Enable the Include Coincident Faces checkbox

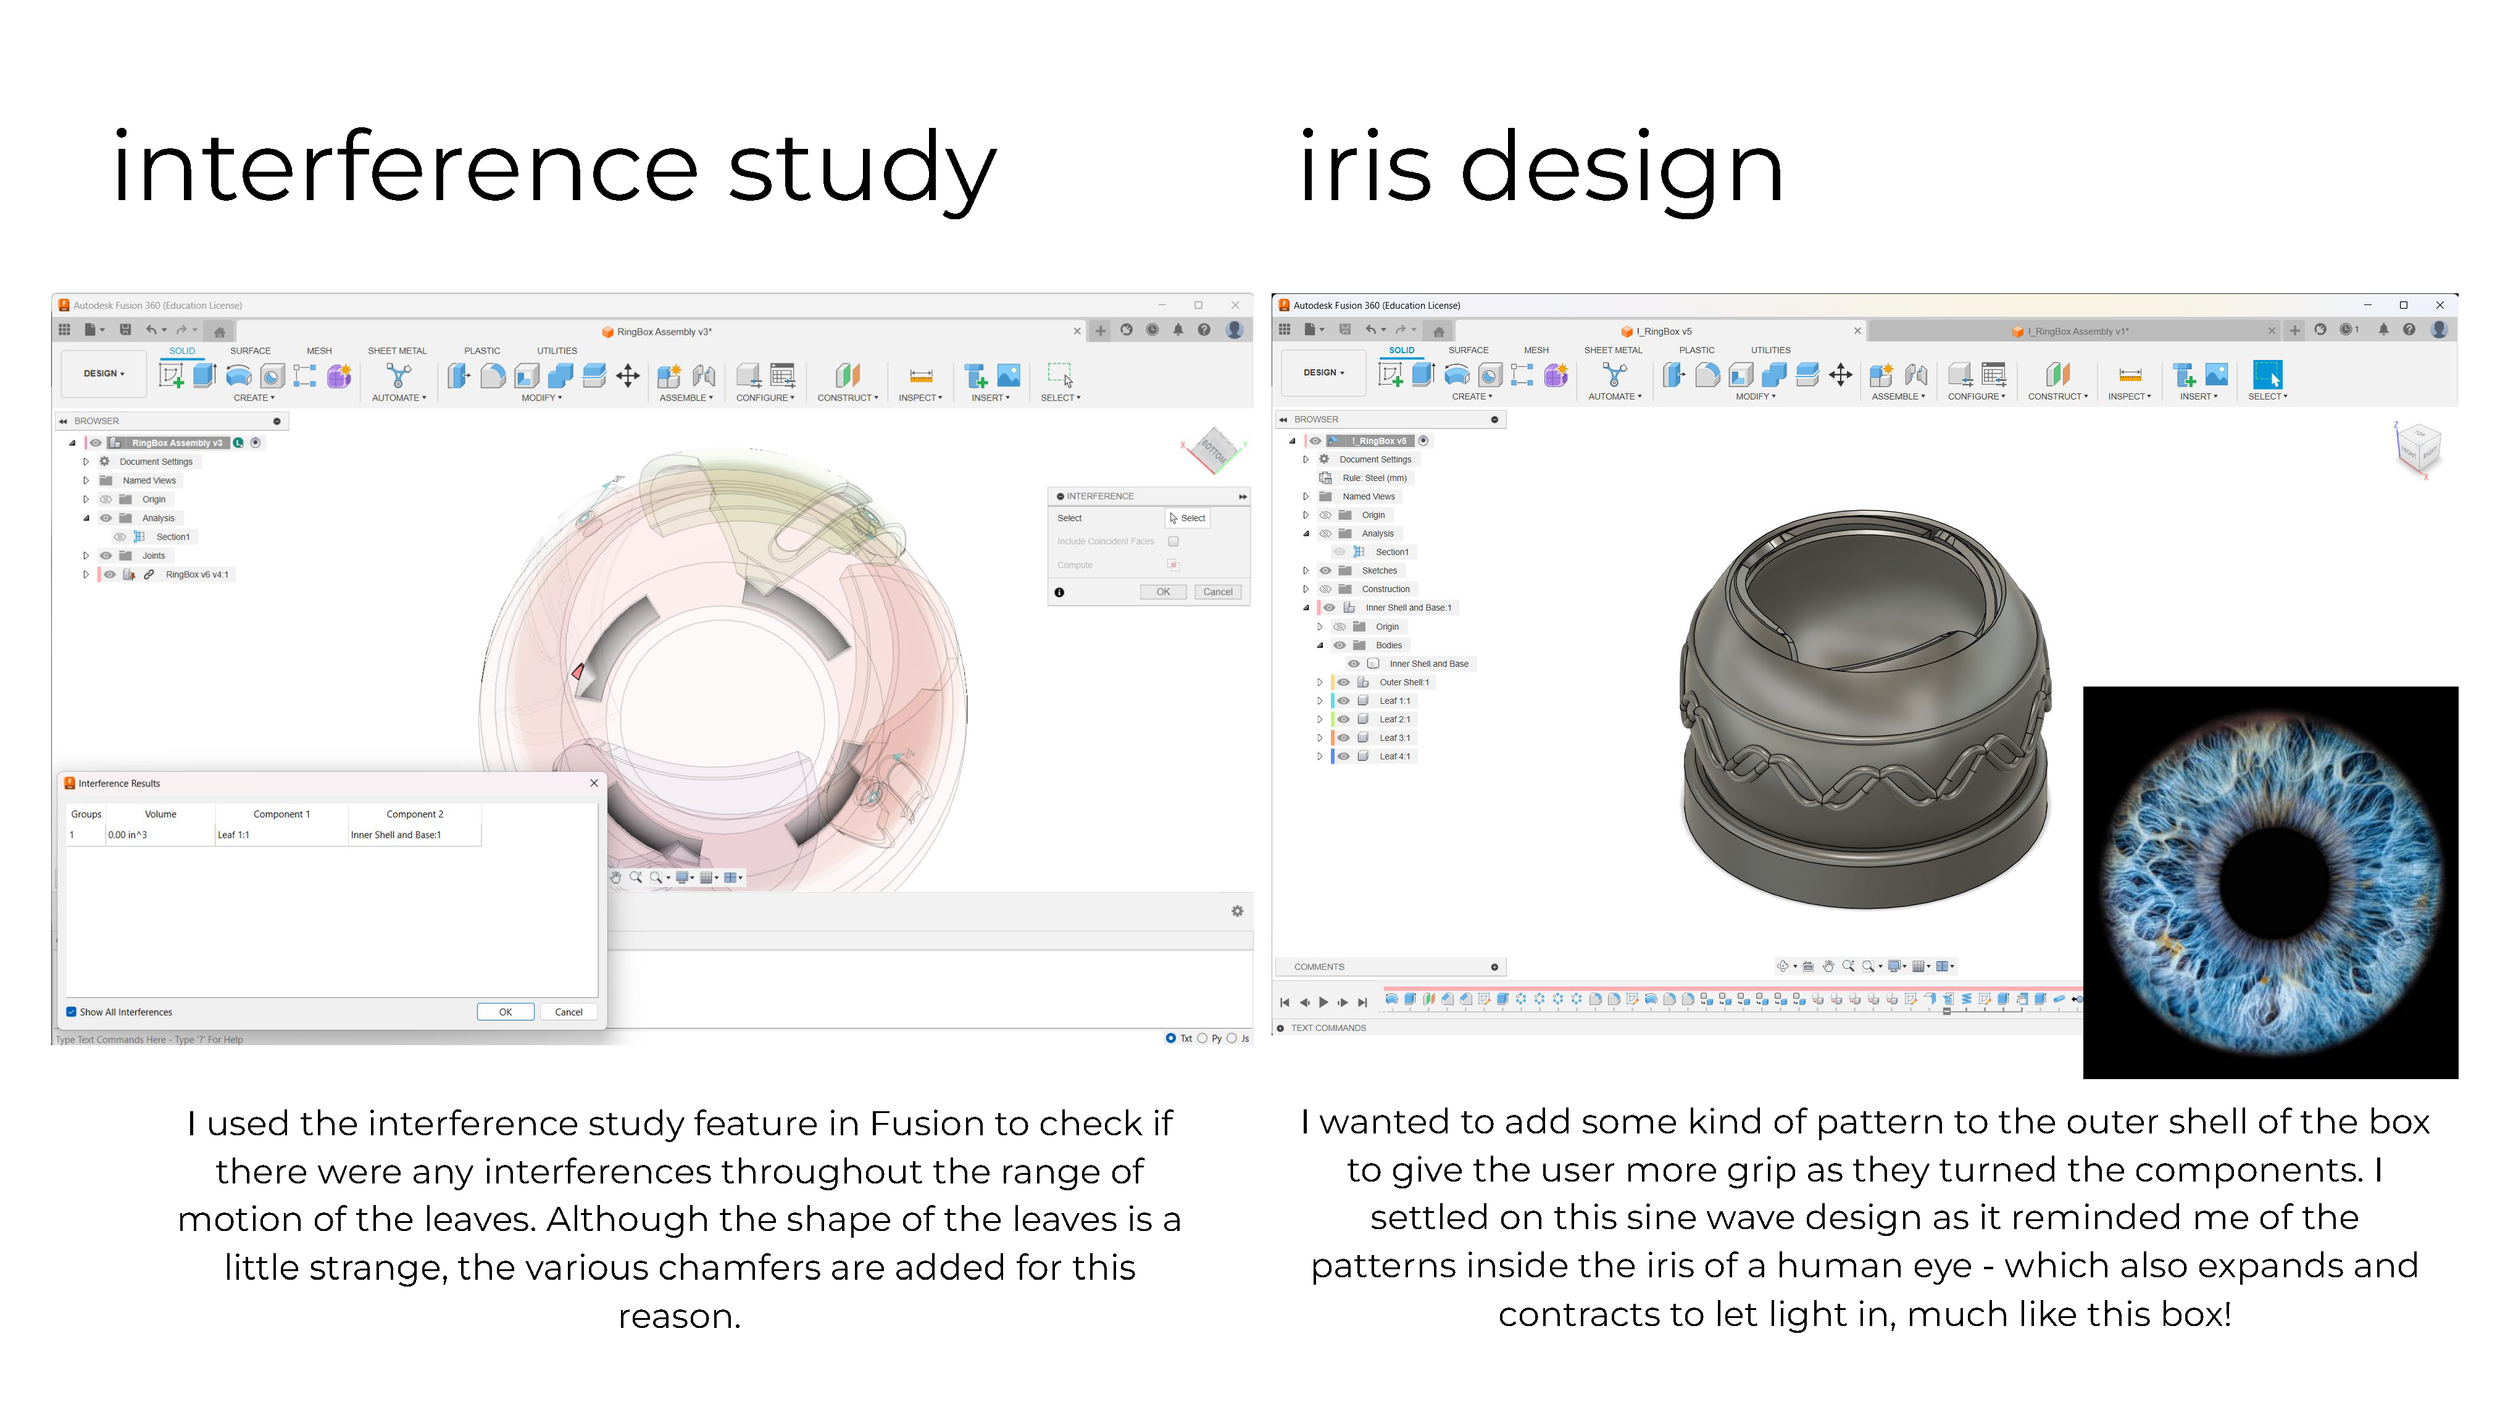1173,541
